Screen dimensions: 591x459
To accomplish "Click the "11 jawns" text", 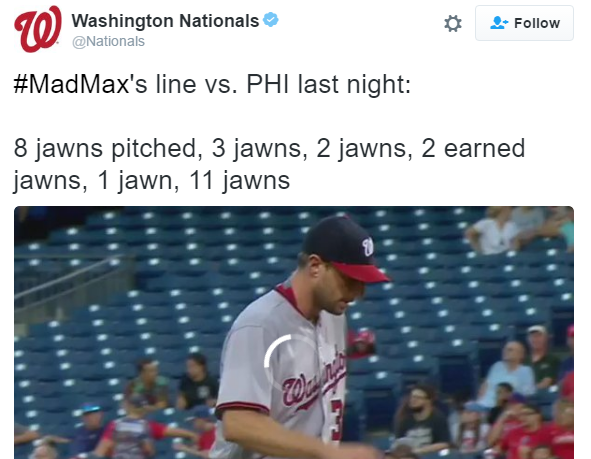I will pos(239,180).
